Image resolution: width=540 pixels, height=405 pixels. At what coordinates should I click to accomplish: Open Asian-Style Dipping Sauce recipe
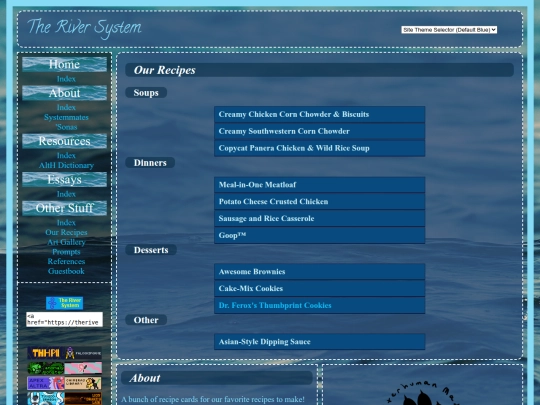(320, 342)
